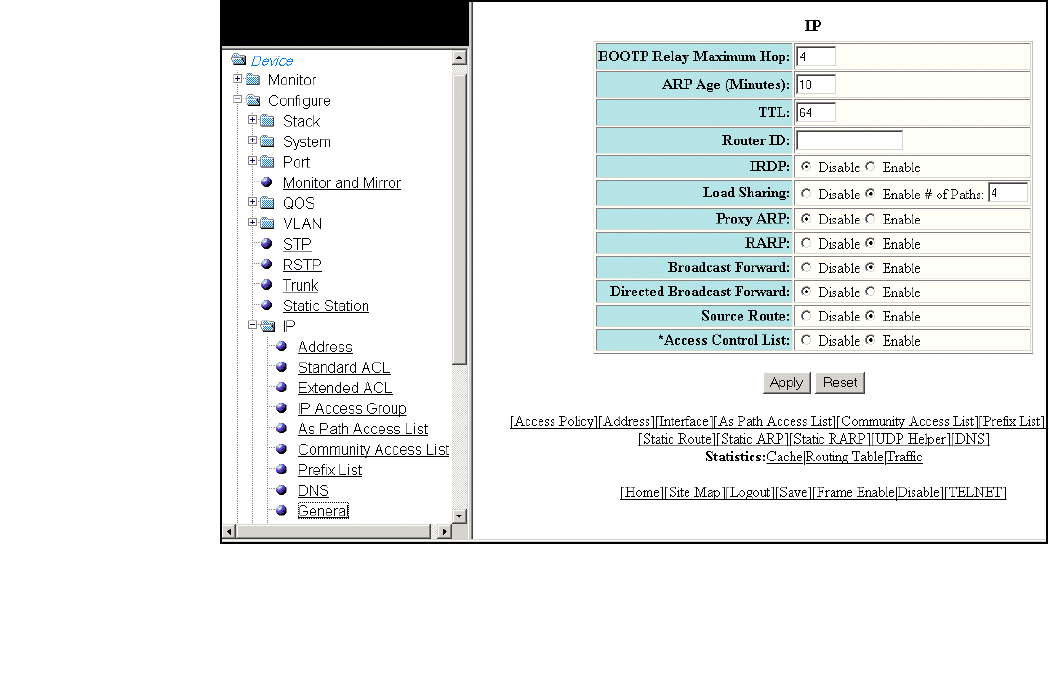The width and height of the screenshot is (1049, 700).
Task: Expand the Monitor tree node
Action: click(x=237, y=79)
